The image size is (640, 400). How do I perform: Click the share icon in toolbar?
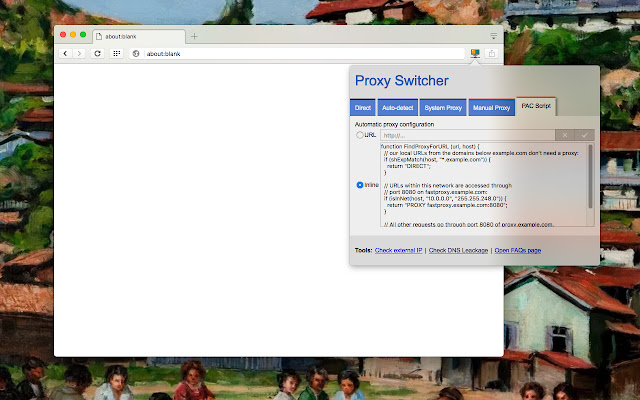click(x=491, y=53)
